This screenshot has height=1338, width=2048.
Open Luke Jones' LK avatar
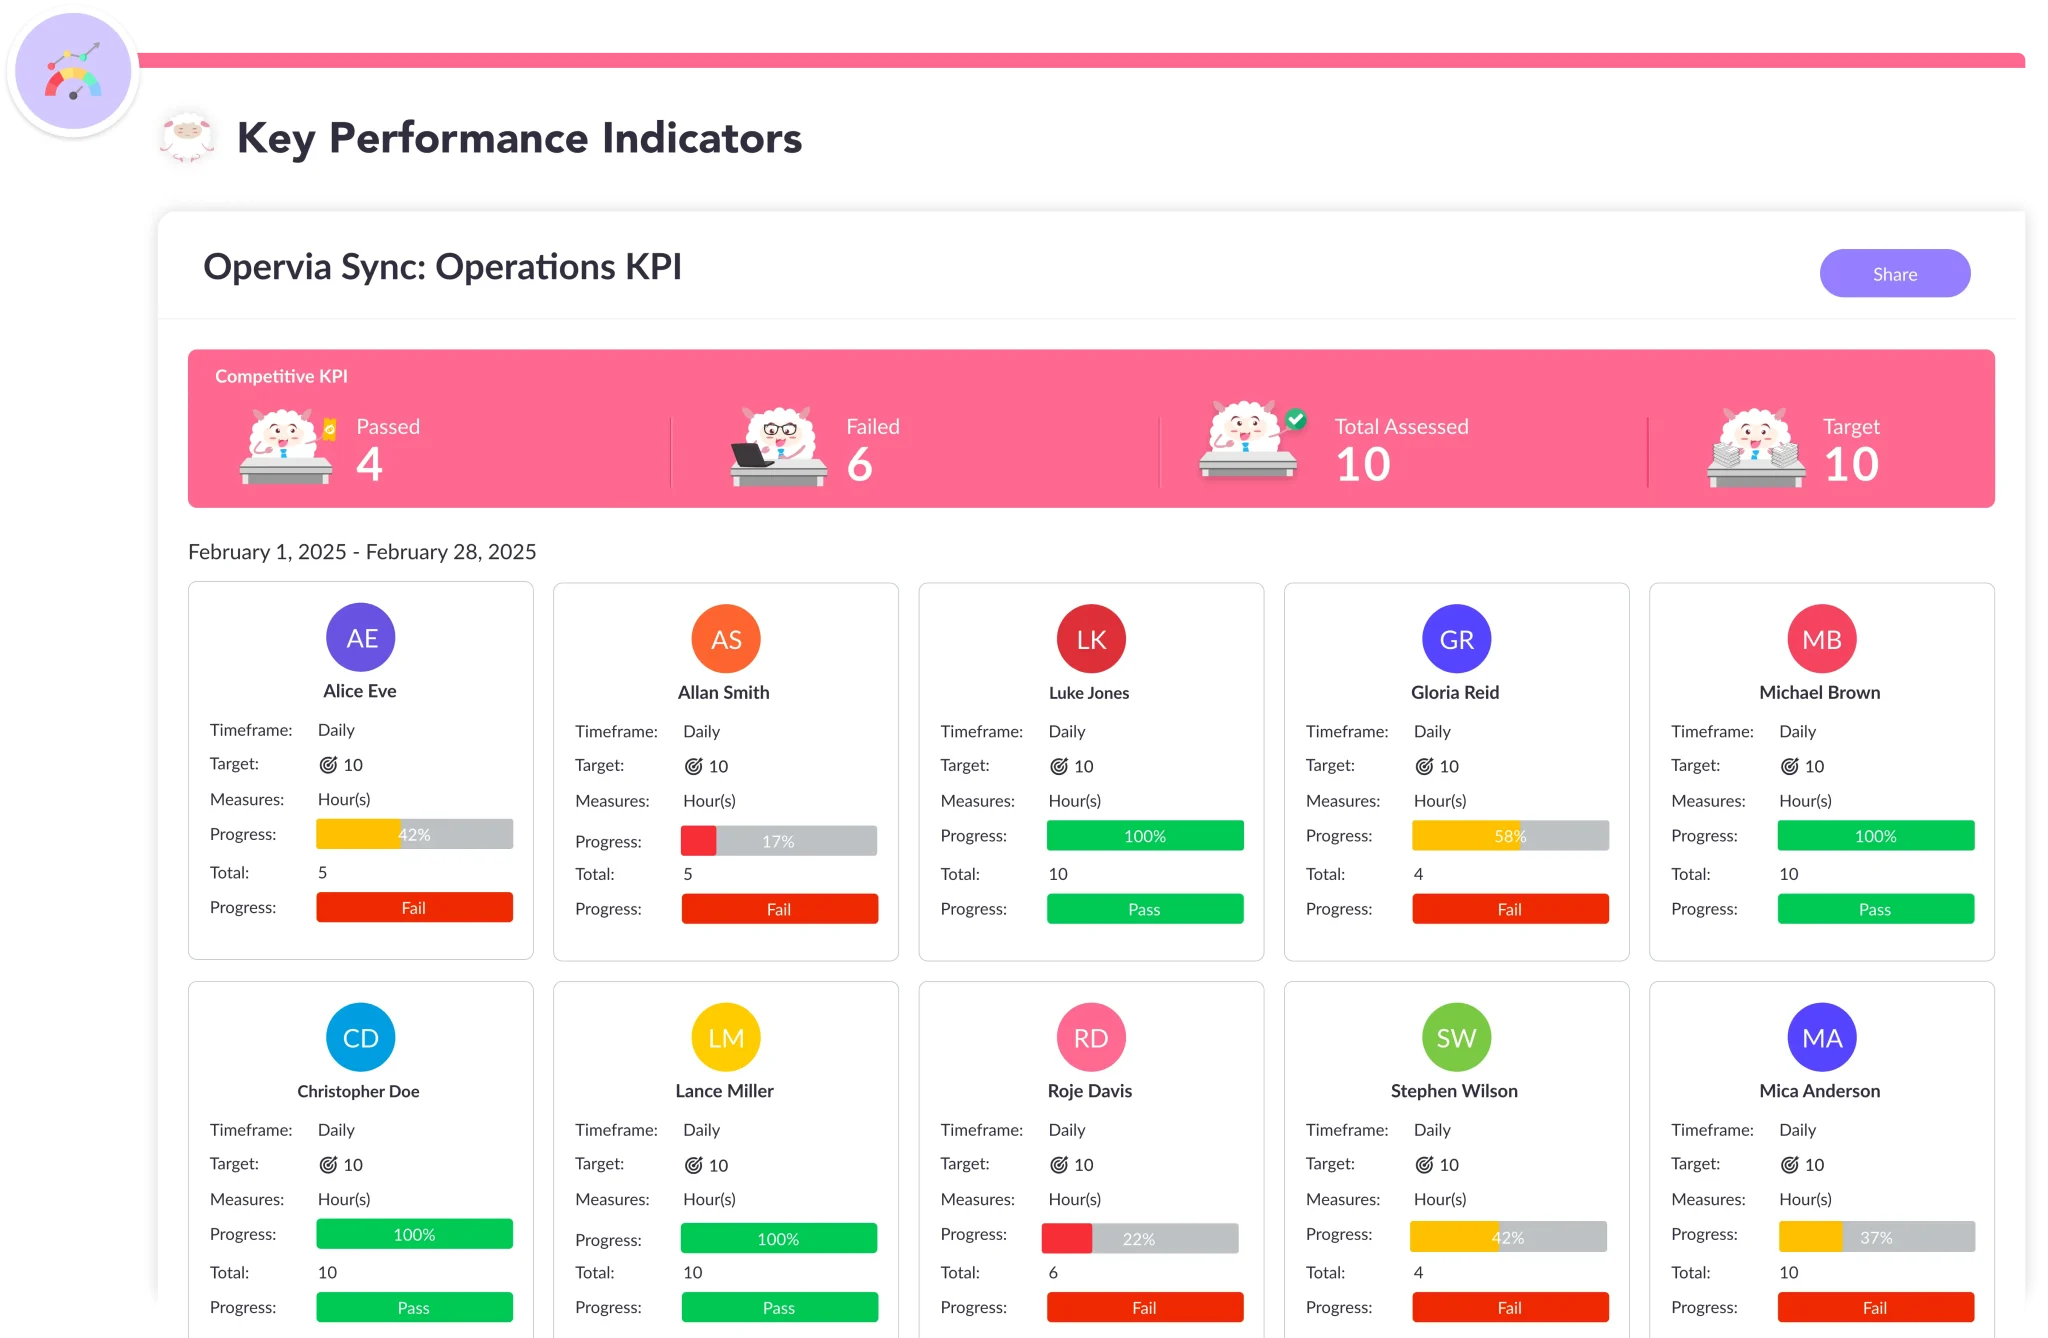coord(1091,639)
